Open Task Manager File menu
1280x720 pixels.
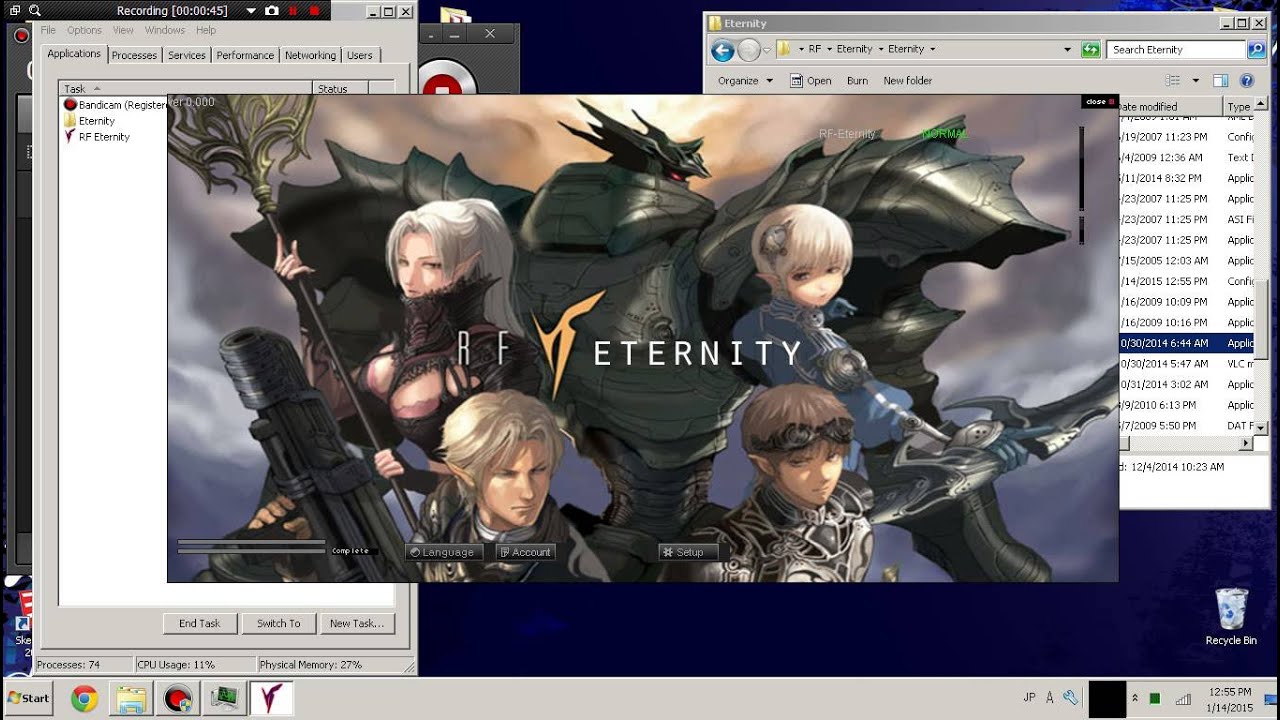(48, 30)
